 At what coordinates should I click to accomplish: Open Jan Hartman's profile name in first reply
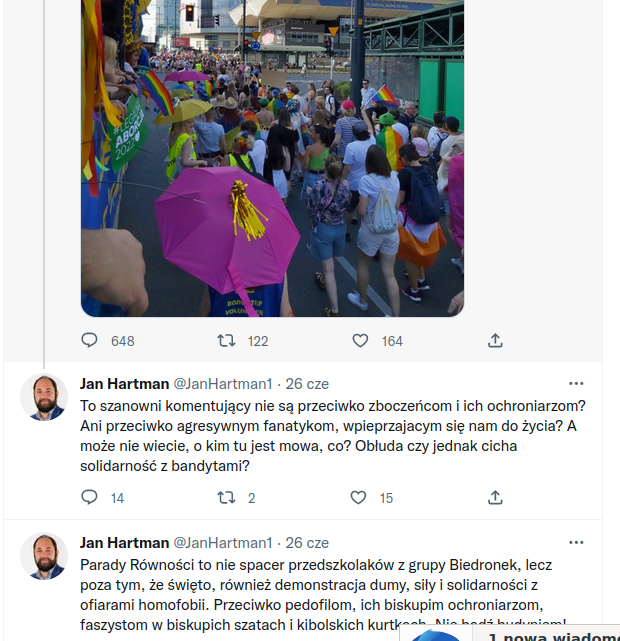(124, 383)
